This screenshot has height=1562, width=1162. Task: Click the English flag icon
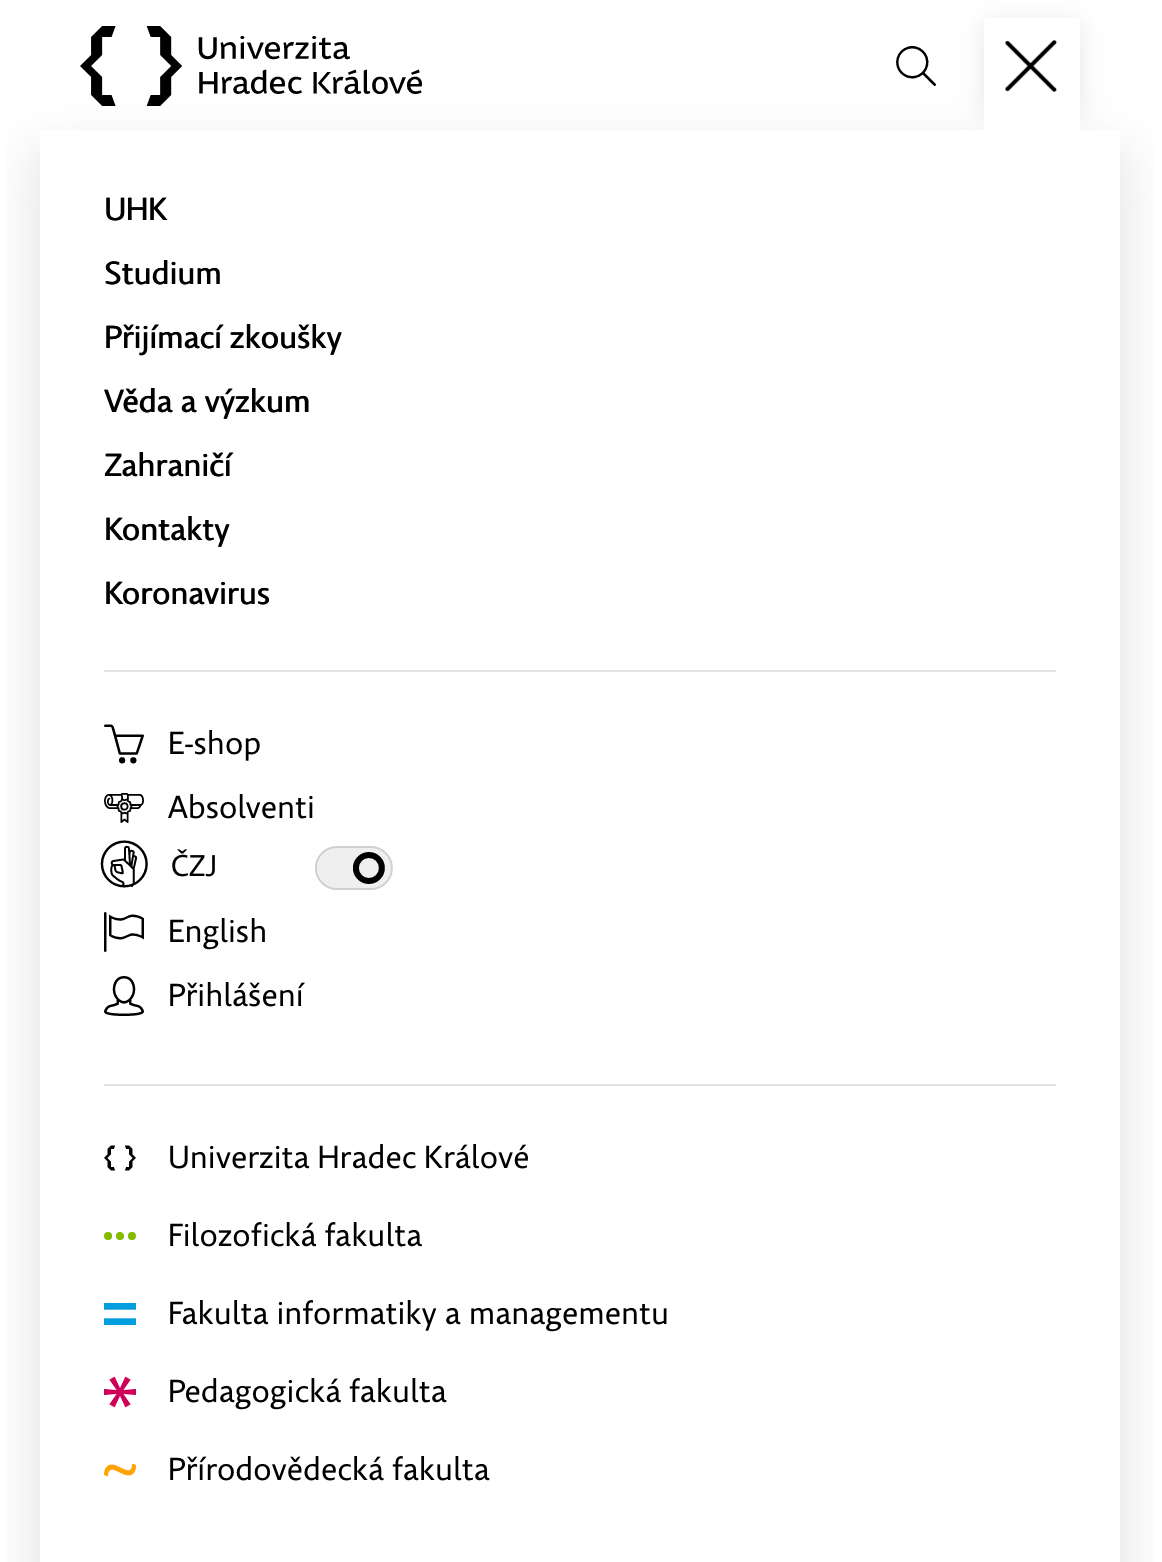[x=124, y=931]
